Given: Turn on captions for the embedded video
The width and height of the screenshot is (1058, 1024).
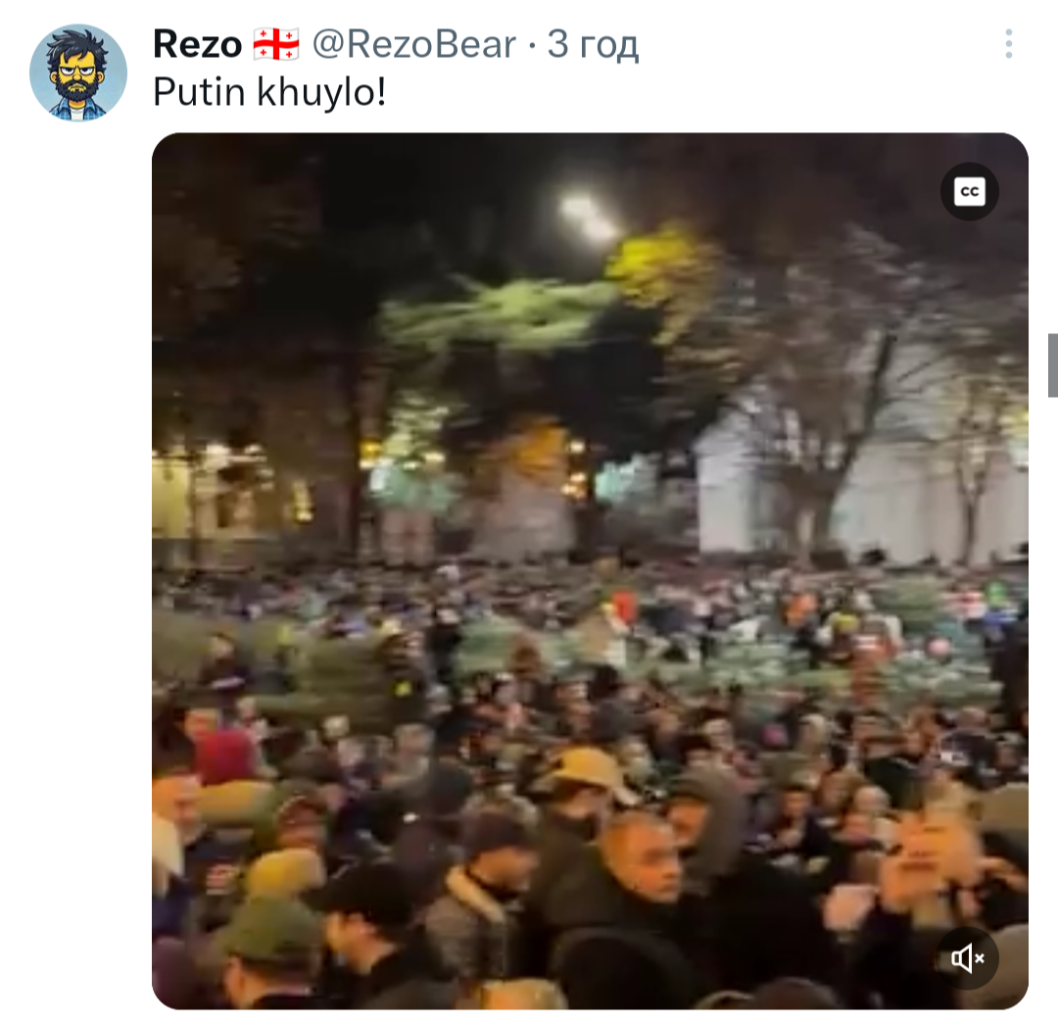Looking at the screenshot, I should coord(970,192).
